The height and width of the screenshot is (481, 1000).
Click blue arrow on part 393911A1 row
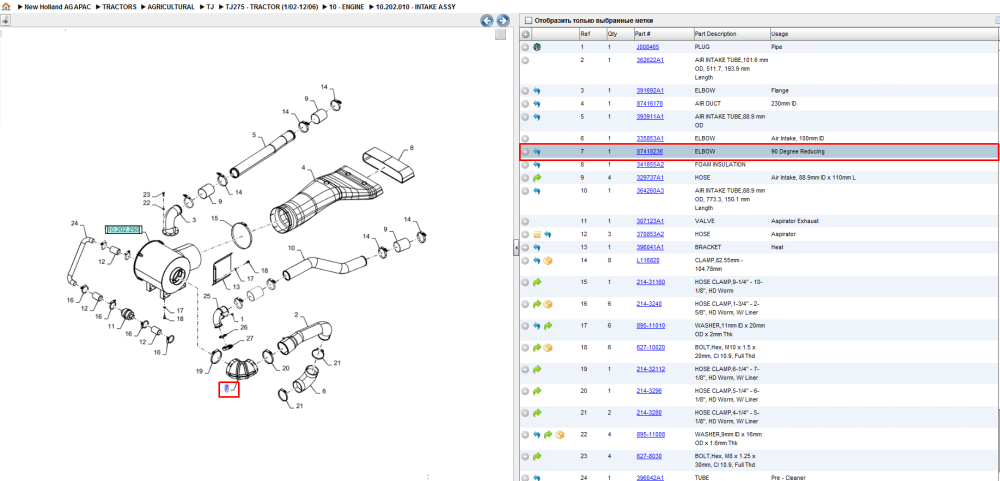536,117
